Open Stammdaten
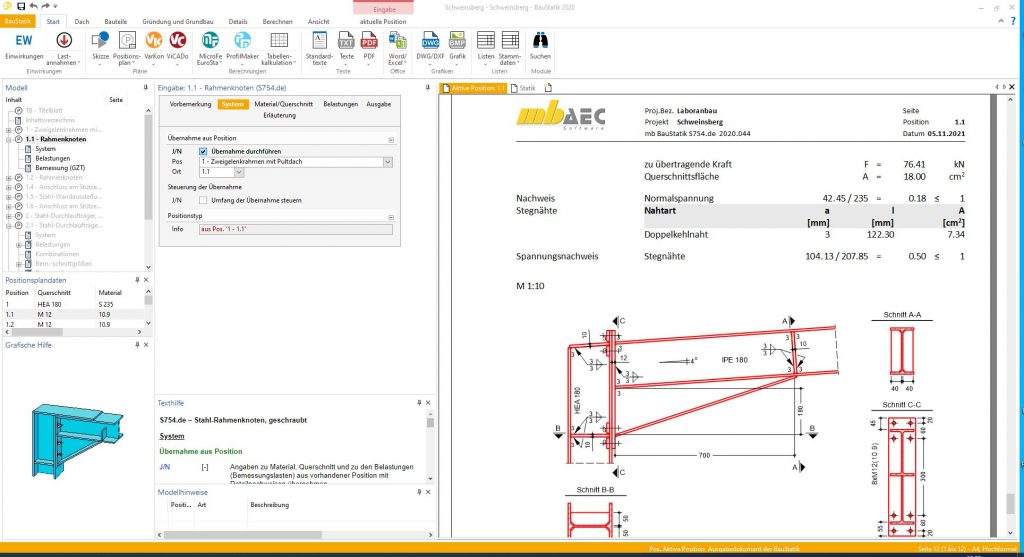 coord(510,48)
